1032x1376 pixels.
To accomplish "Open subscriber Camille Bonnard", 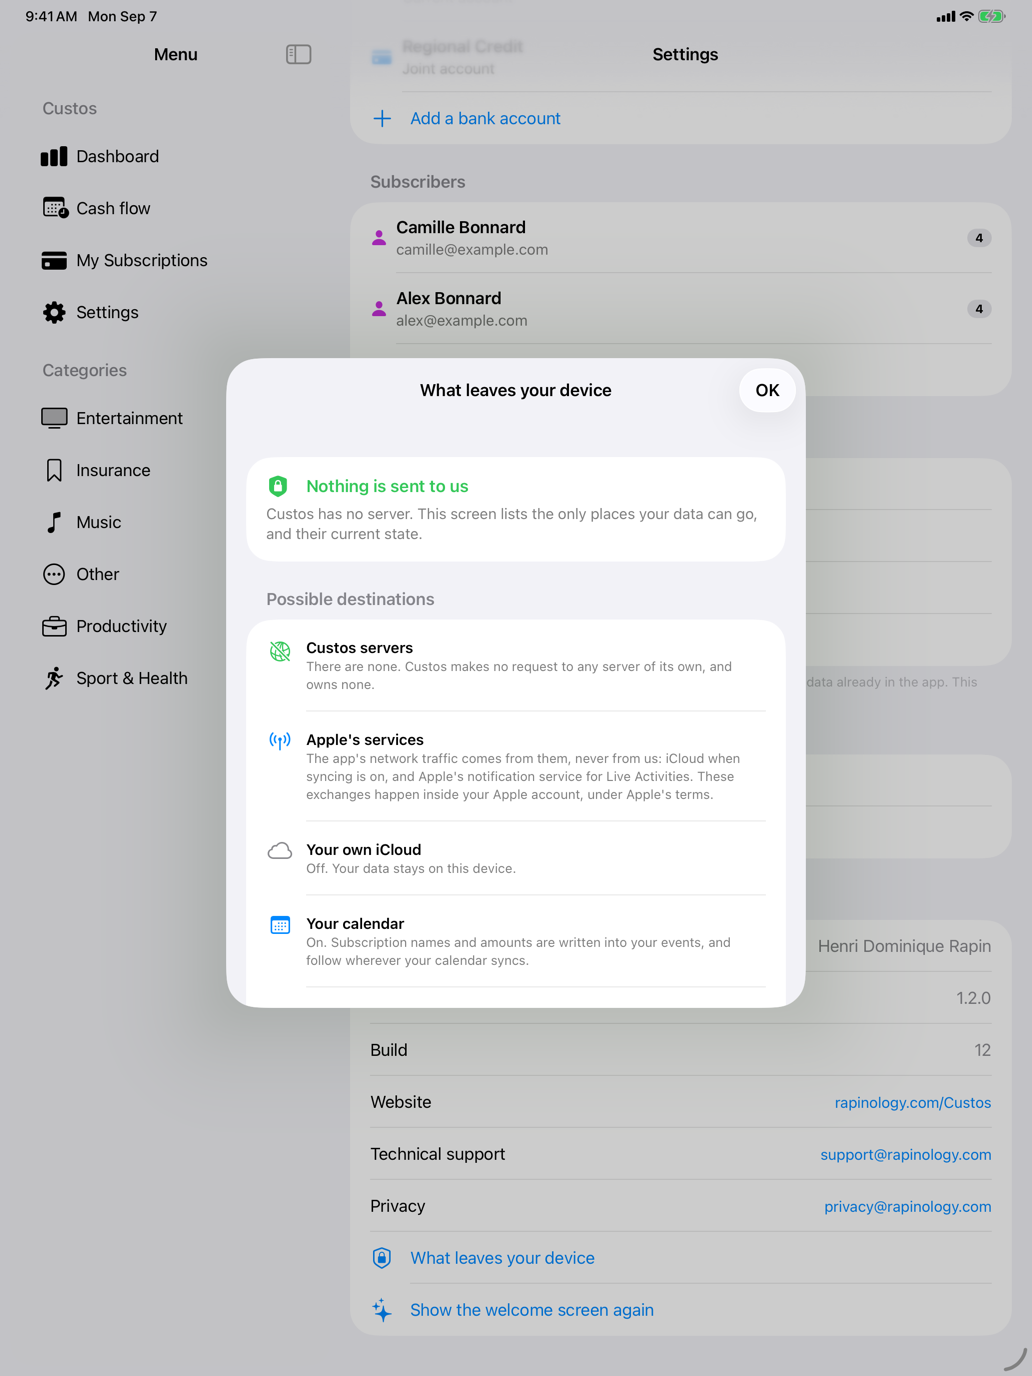I will (680, 238).
